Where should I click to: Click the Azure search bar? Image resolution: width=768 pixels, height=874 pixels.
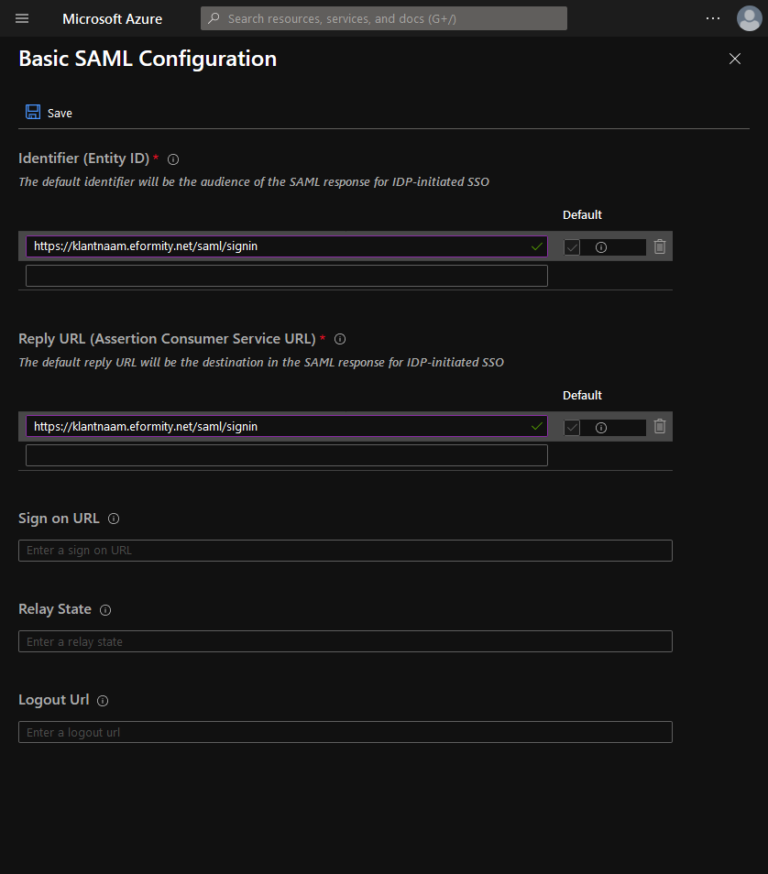(x=383, y=18)
